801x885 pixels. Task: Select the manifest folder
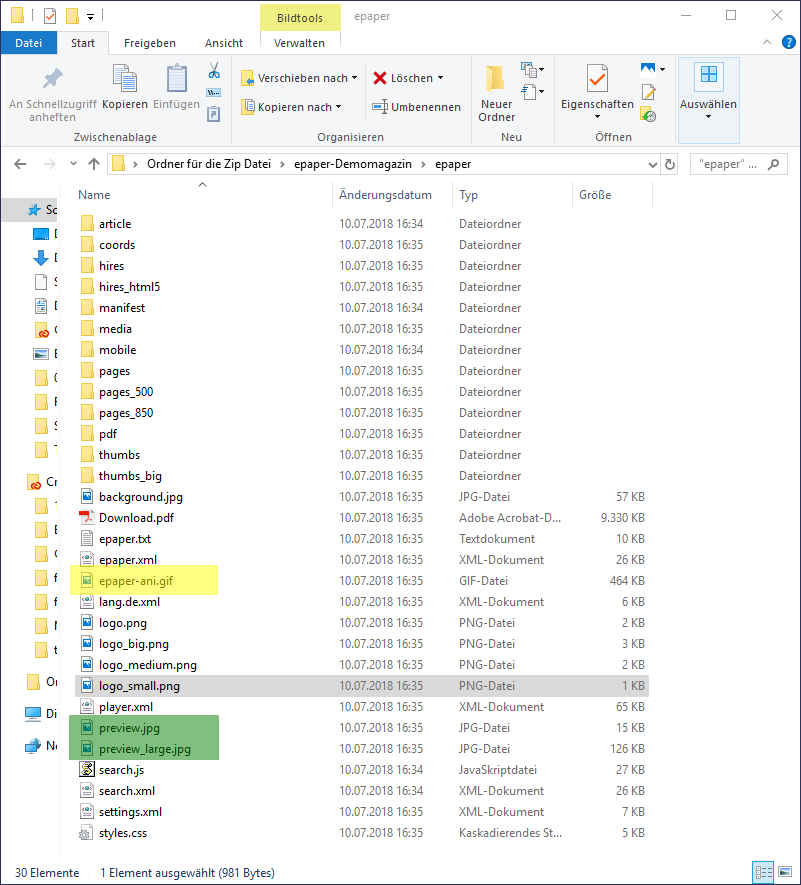[122, 308]
